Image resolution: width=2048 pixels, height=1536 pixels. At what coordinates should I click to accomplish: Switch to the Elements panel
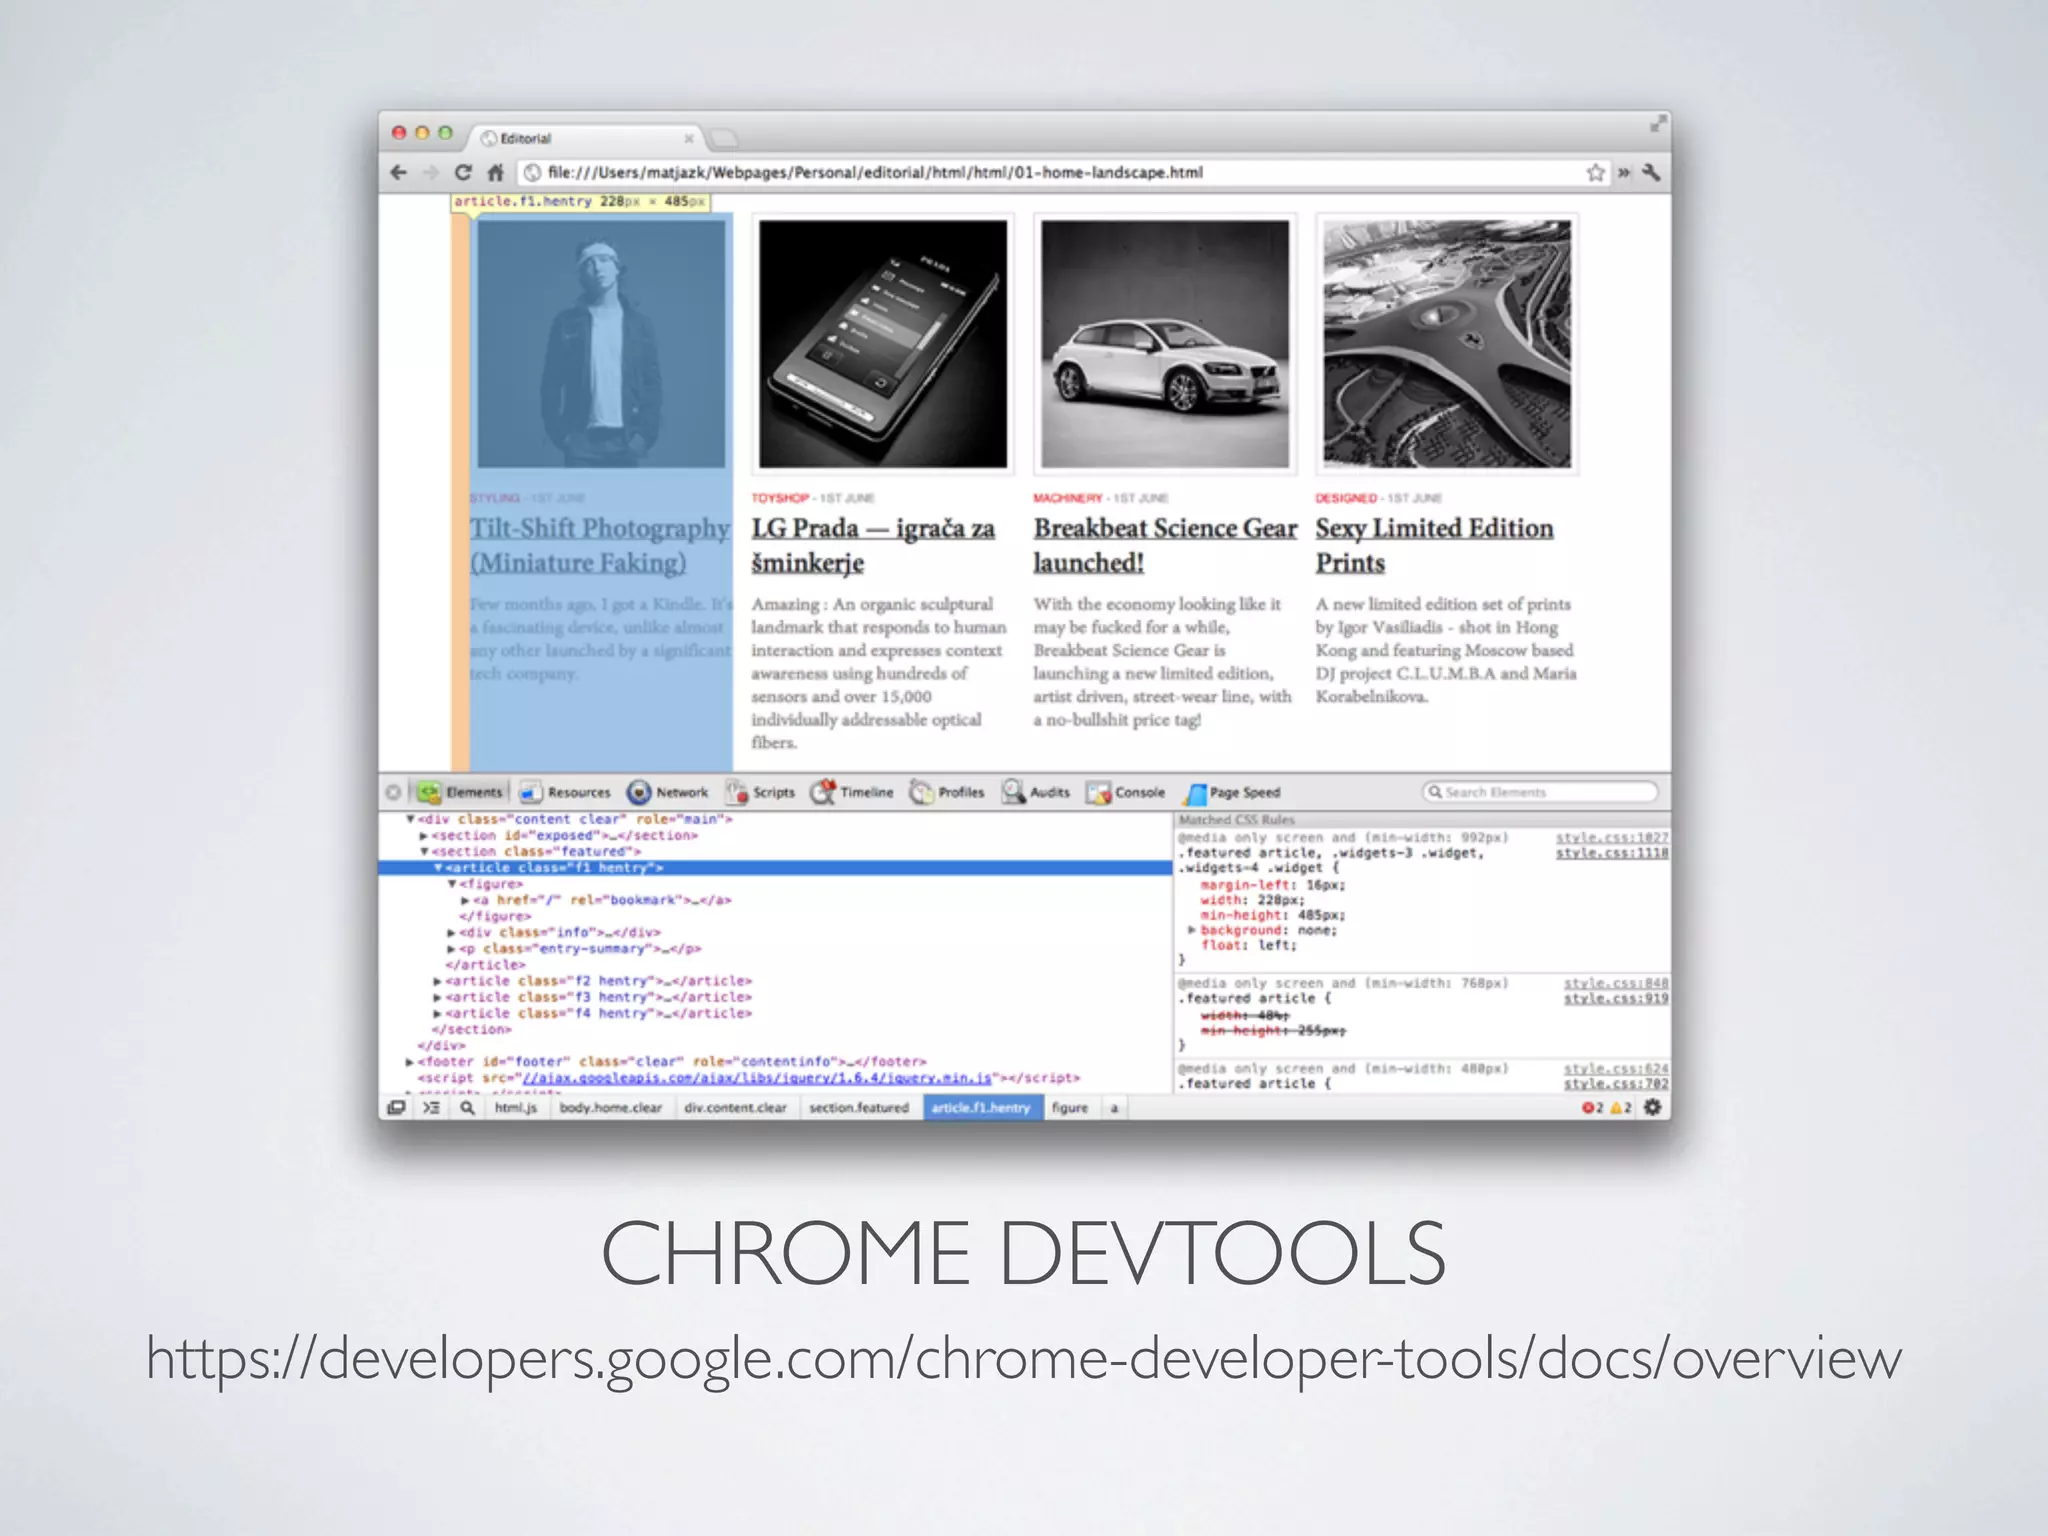click(461, 792)
